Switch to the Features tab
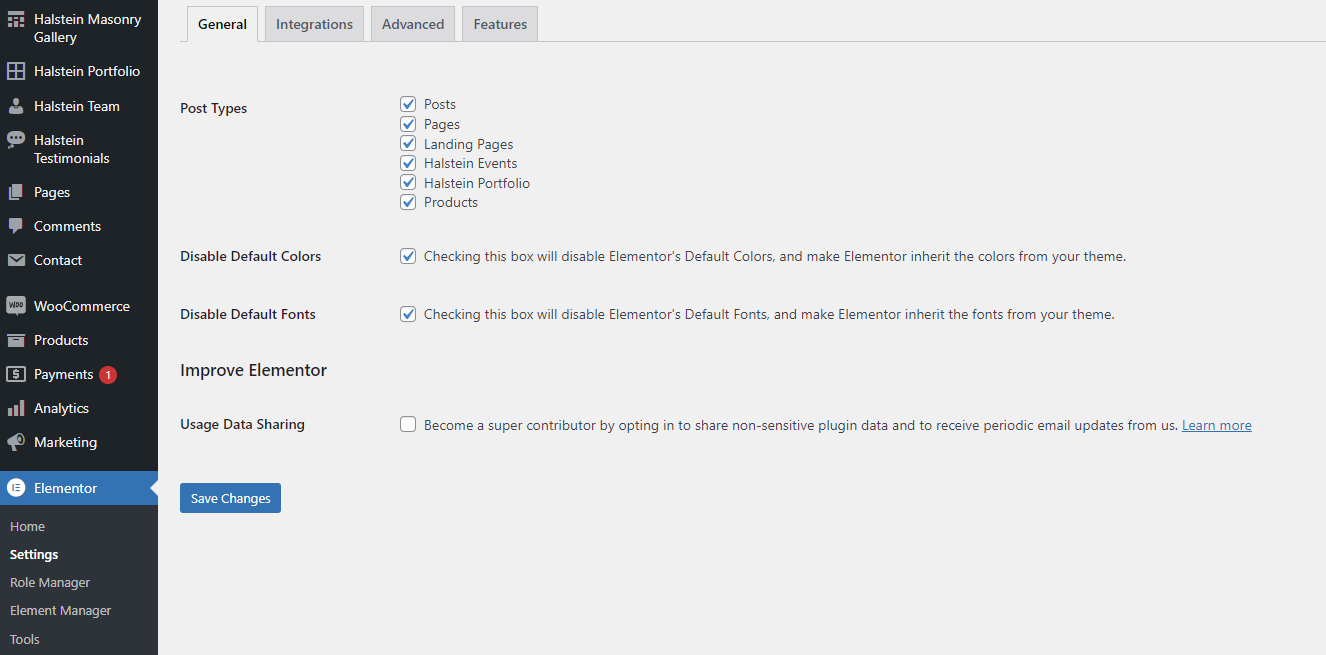1326x655 pixels. (x=500, y=24)
